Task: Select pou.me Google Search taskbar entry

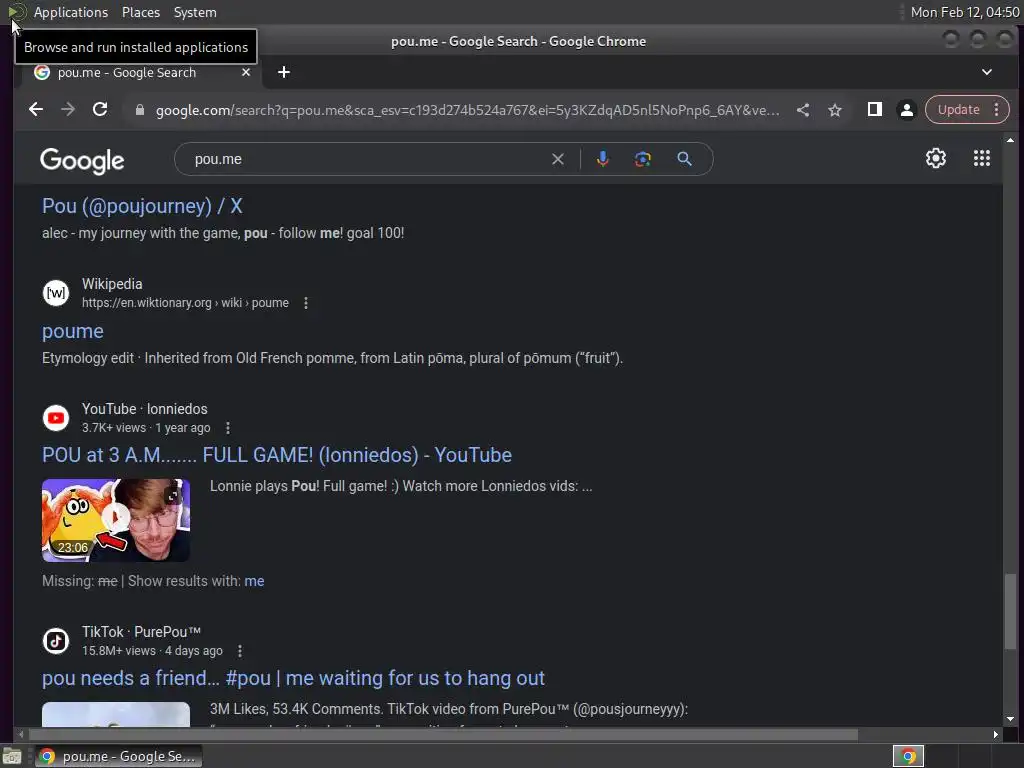Action: 118,756
